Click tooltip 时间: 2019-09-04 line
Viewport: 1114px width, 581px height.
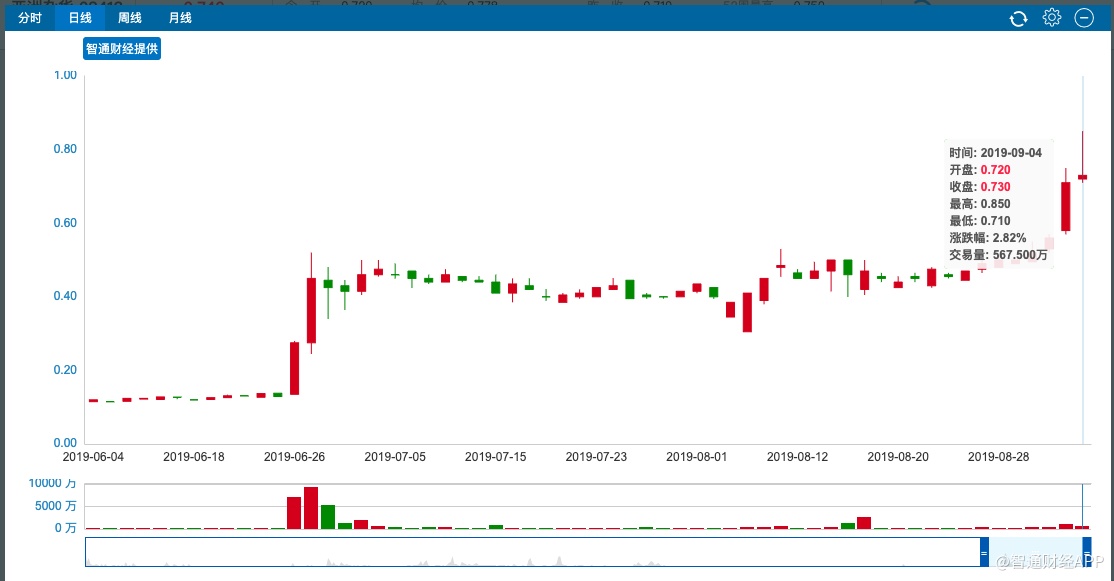click(995, 153)
